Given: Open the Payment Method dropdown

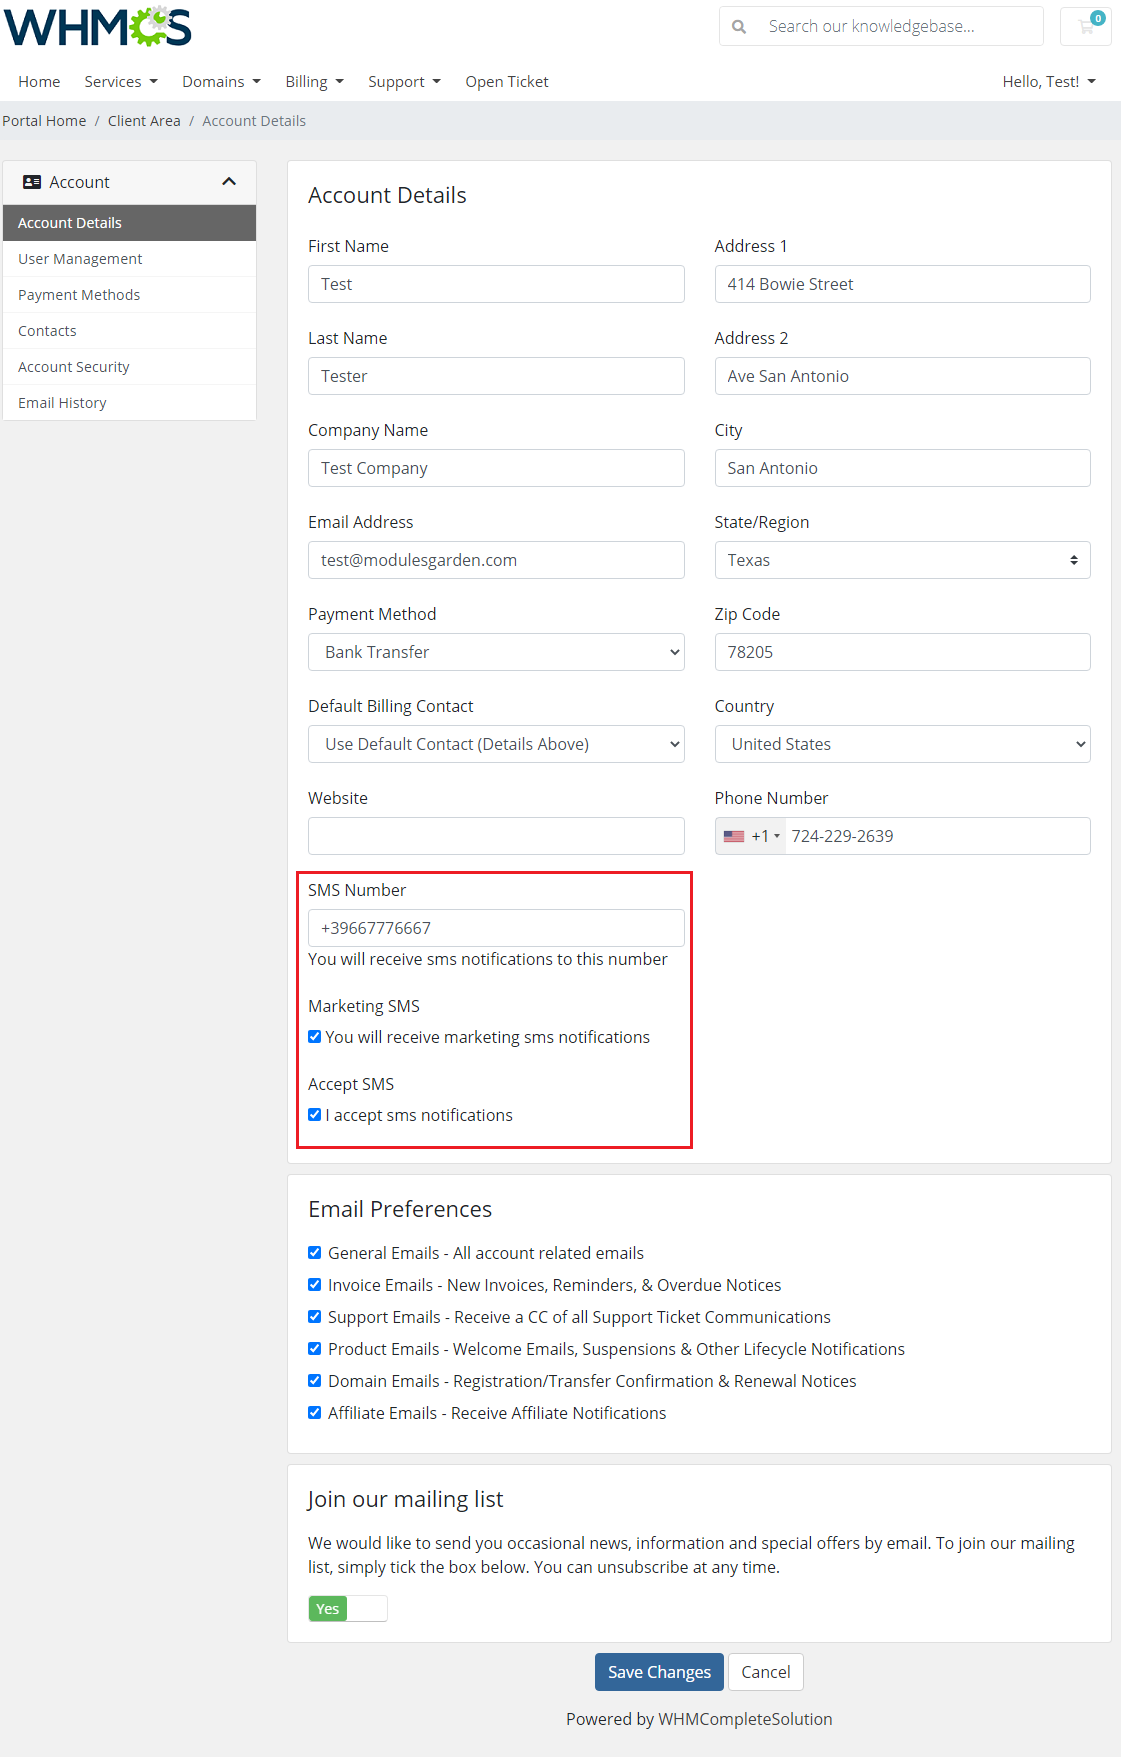Looking at the screenshot, I should 496,652.
